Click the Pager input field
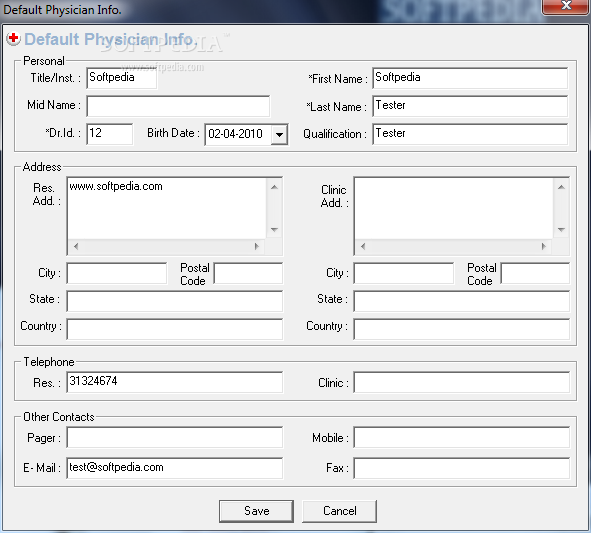Image resolution: width=591 pixels, height=533 pixels. pos(175,437)
